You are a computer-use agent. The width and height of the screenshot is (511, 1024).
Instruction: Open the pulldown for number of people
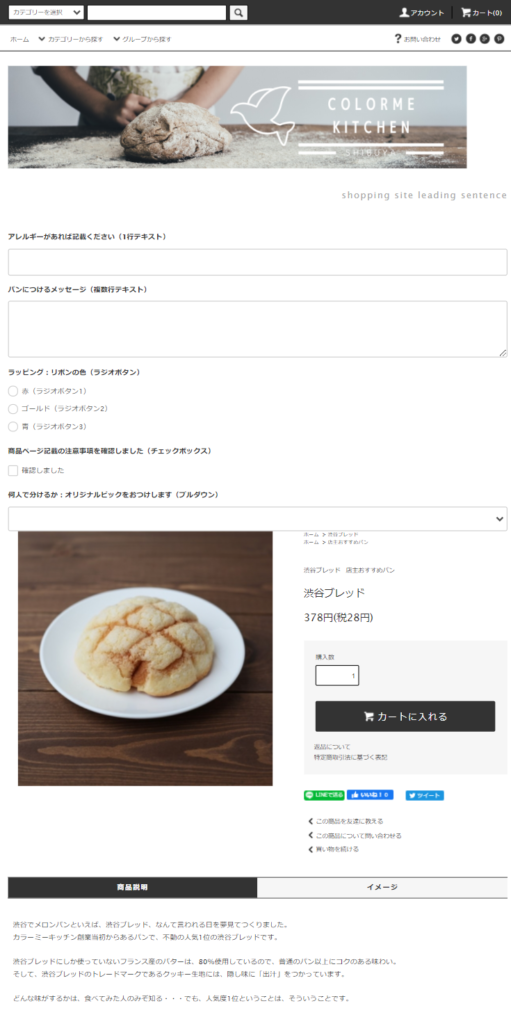(257, 519)
